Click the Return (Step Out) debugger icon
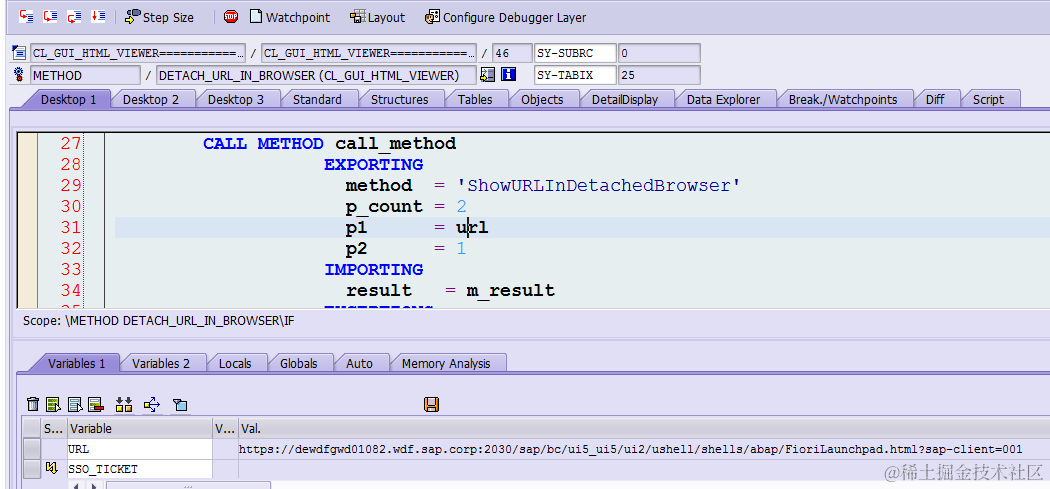The image size is (1050, 489). click(x=74, y=17)
